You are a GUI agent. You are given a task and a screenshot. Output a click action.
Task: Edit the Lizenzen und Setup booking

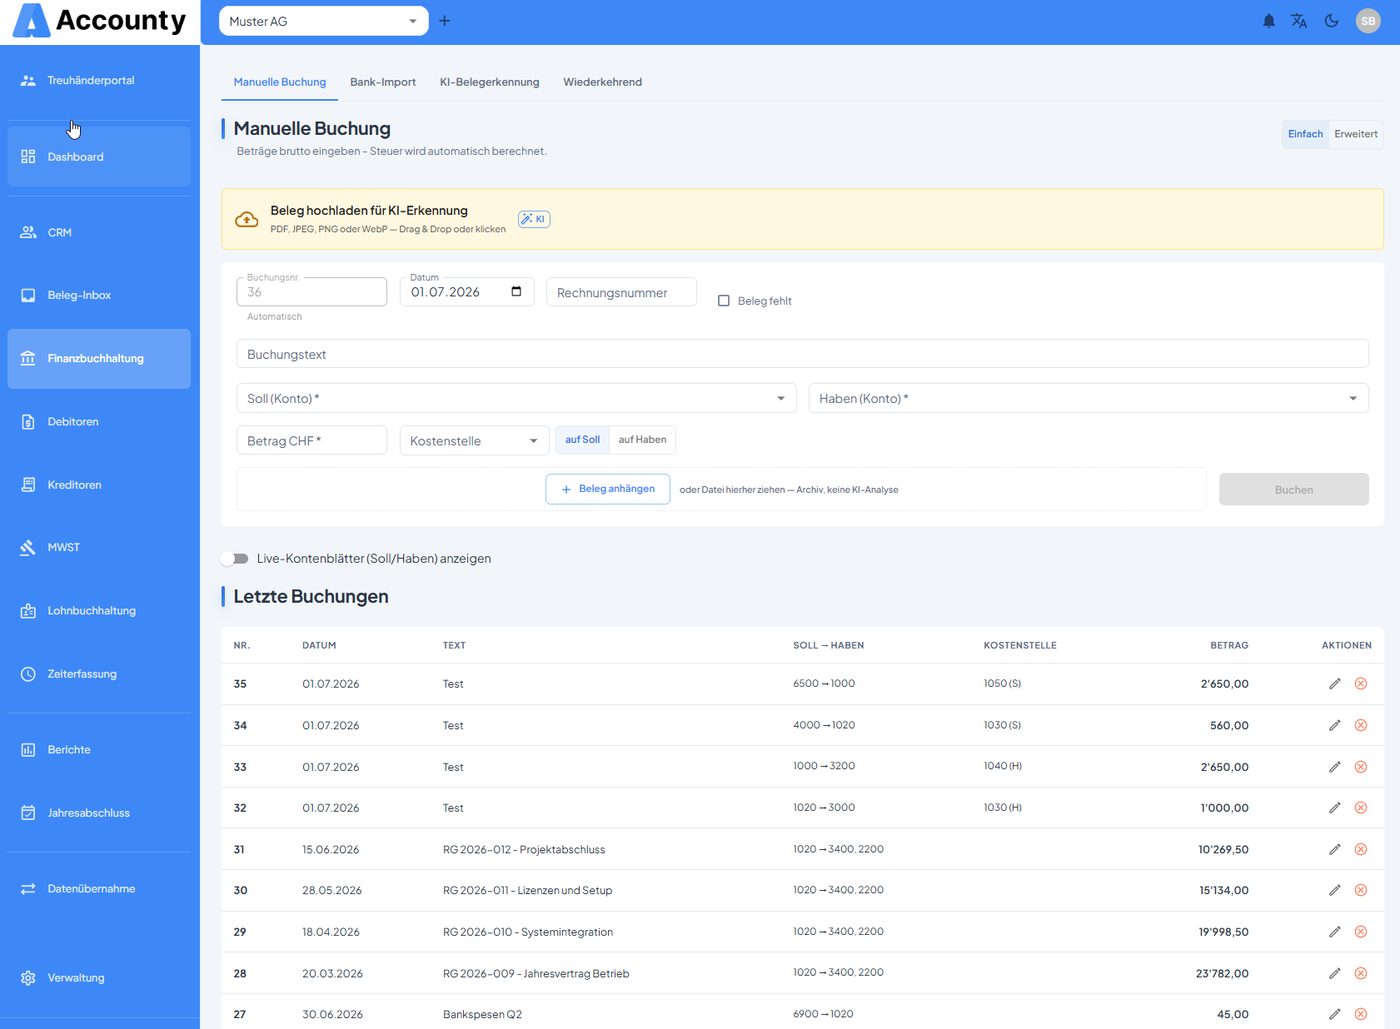pos(1334,890)
